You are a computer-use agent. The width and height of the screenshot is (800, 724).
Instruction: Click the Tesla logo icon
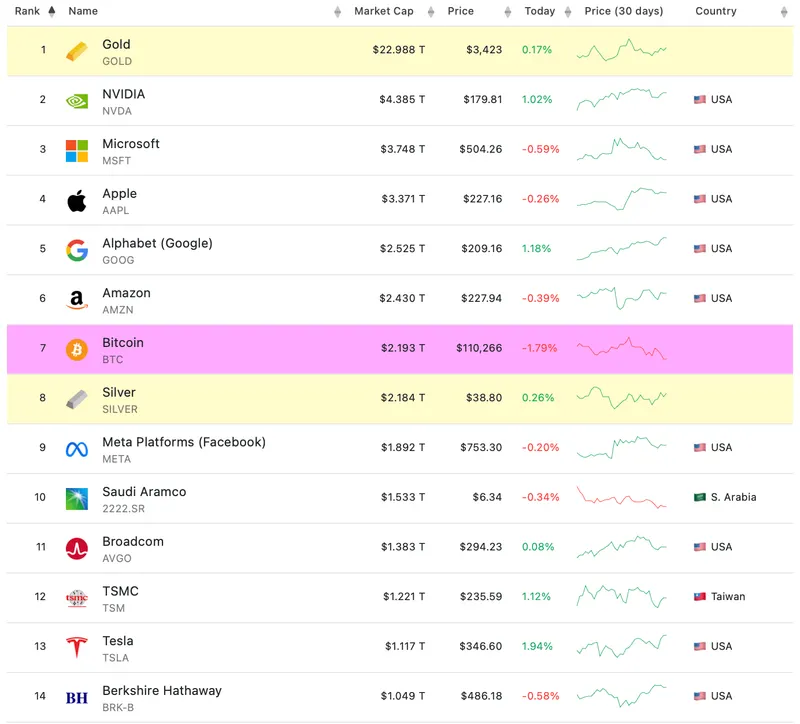click(x=77, y=648)
